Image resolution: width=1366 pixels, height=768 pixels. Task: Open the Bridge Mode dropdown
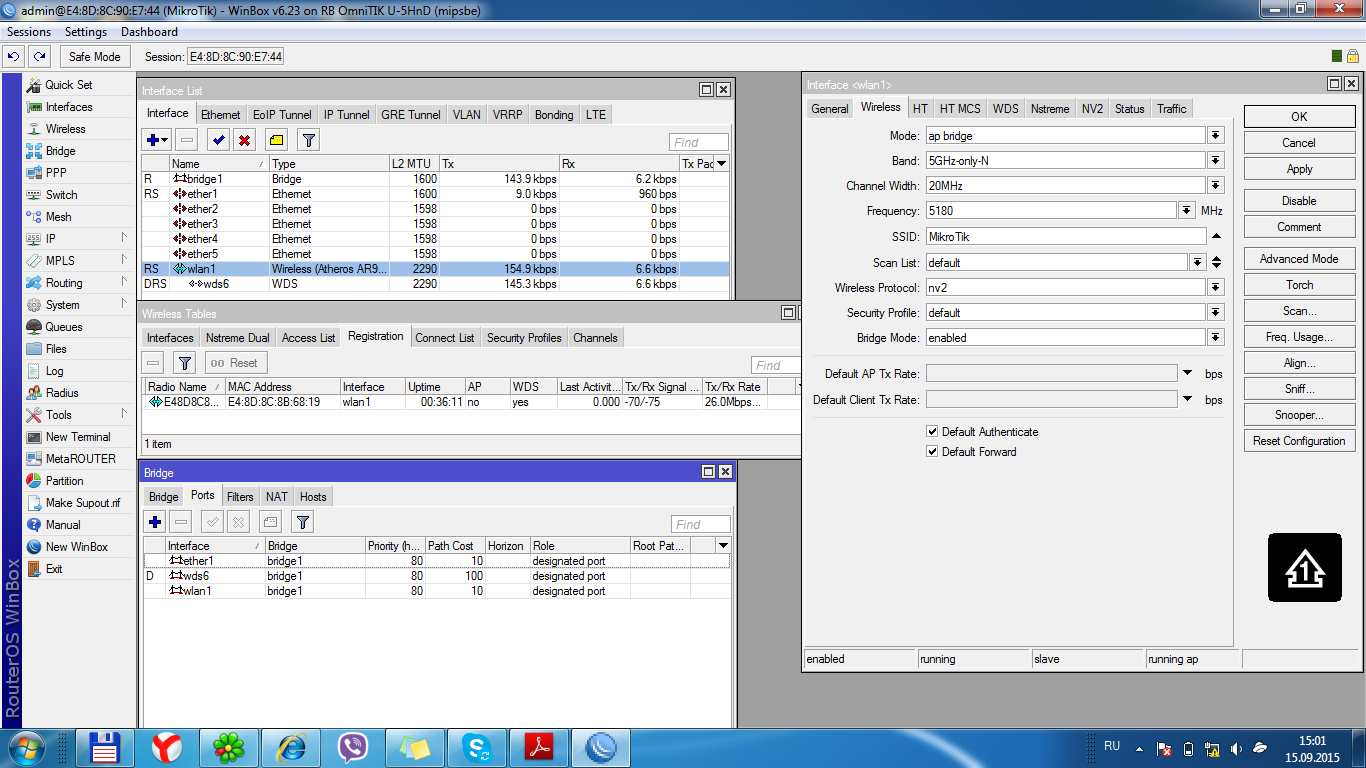point(1216,338)
